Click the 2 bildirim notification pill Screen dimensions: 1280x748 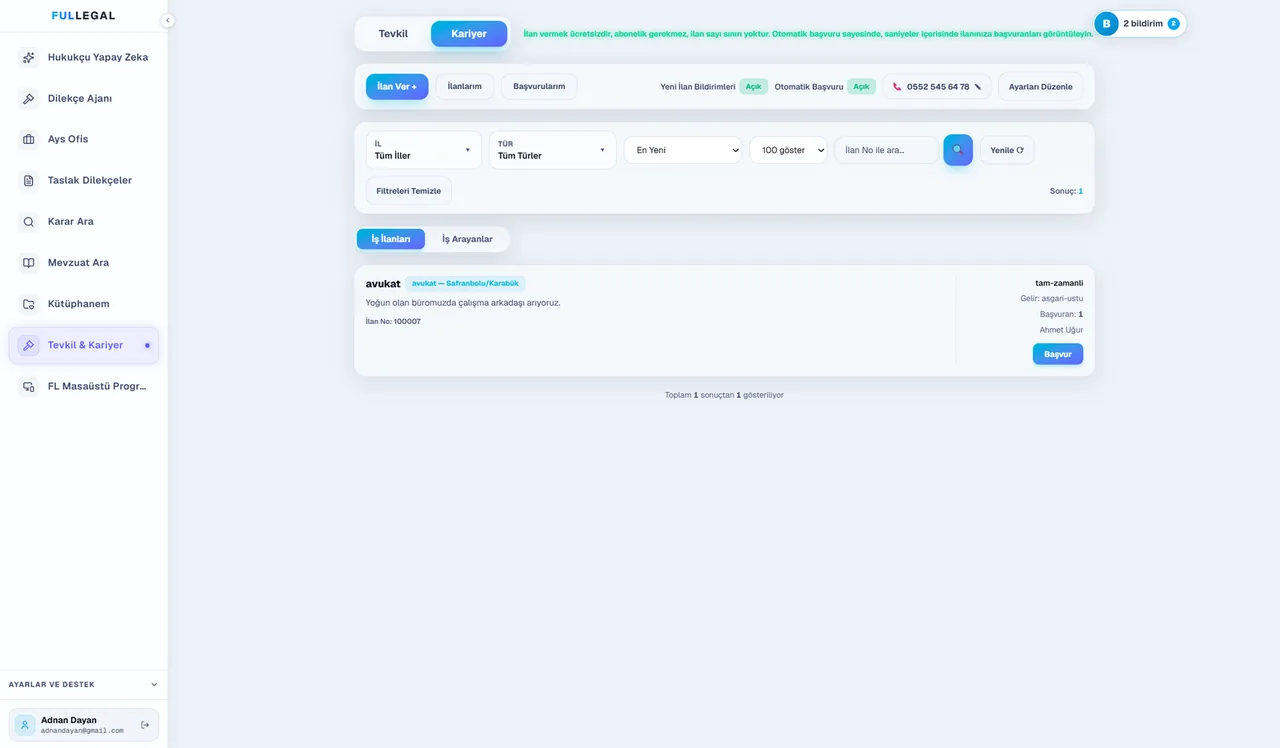click(1141, 23)
